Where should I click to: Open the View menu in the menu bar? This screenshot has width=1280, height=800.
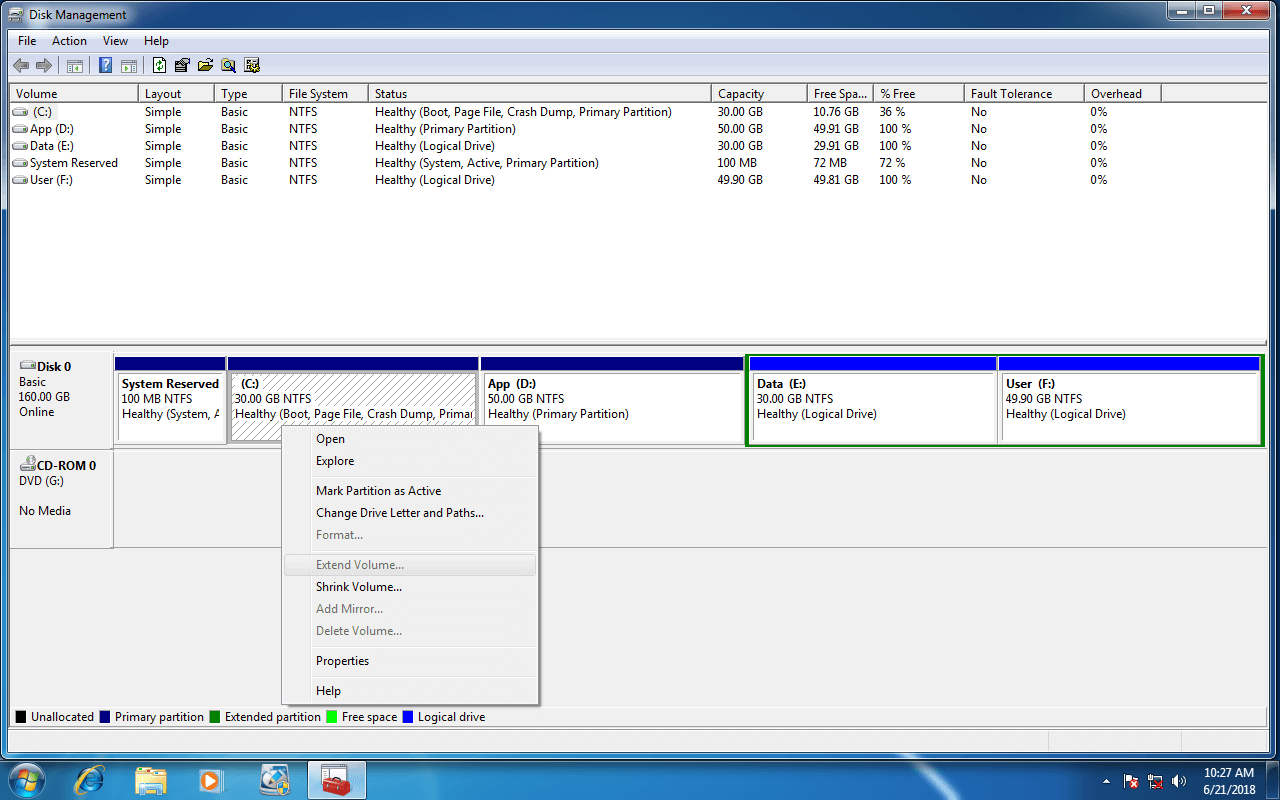click(115, 41)
